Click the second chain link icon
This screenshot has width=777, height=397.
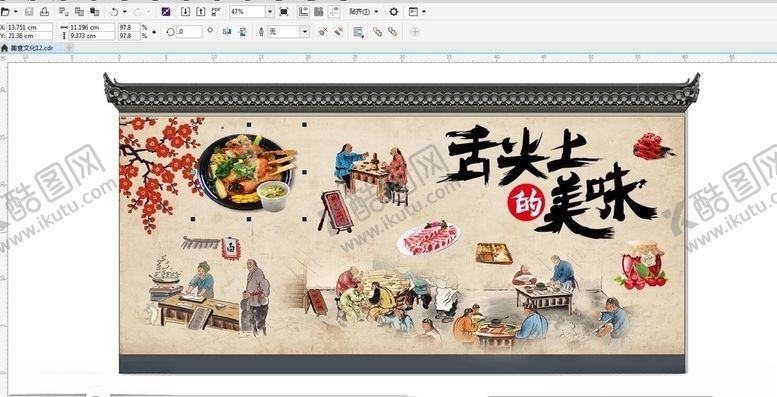pyautogui.click(x=393, y=32)
